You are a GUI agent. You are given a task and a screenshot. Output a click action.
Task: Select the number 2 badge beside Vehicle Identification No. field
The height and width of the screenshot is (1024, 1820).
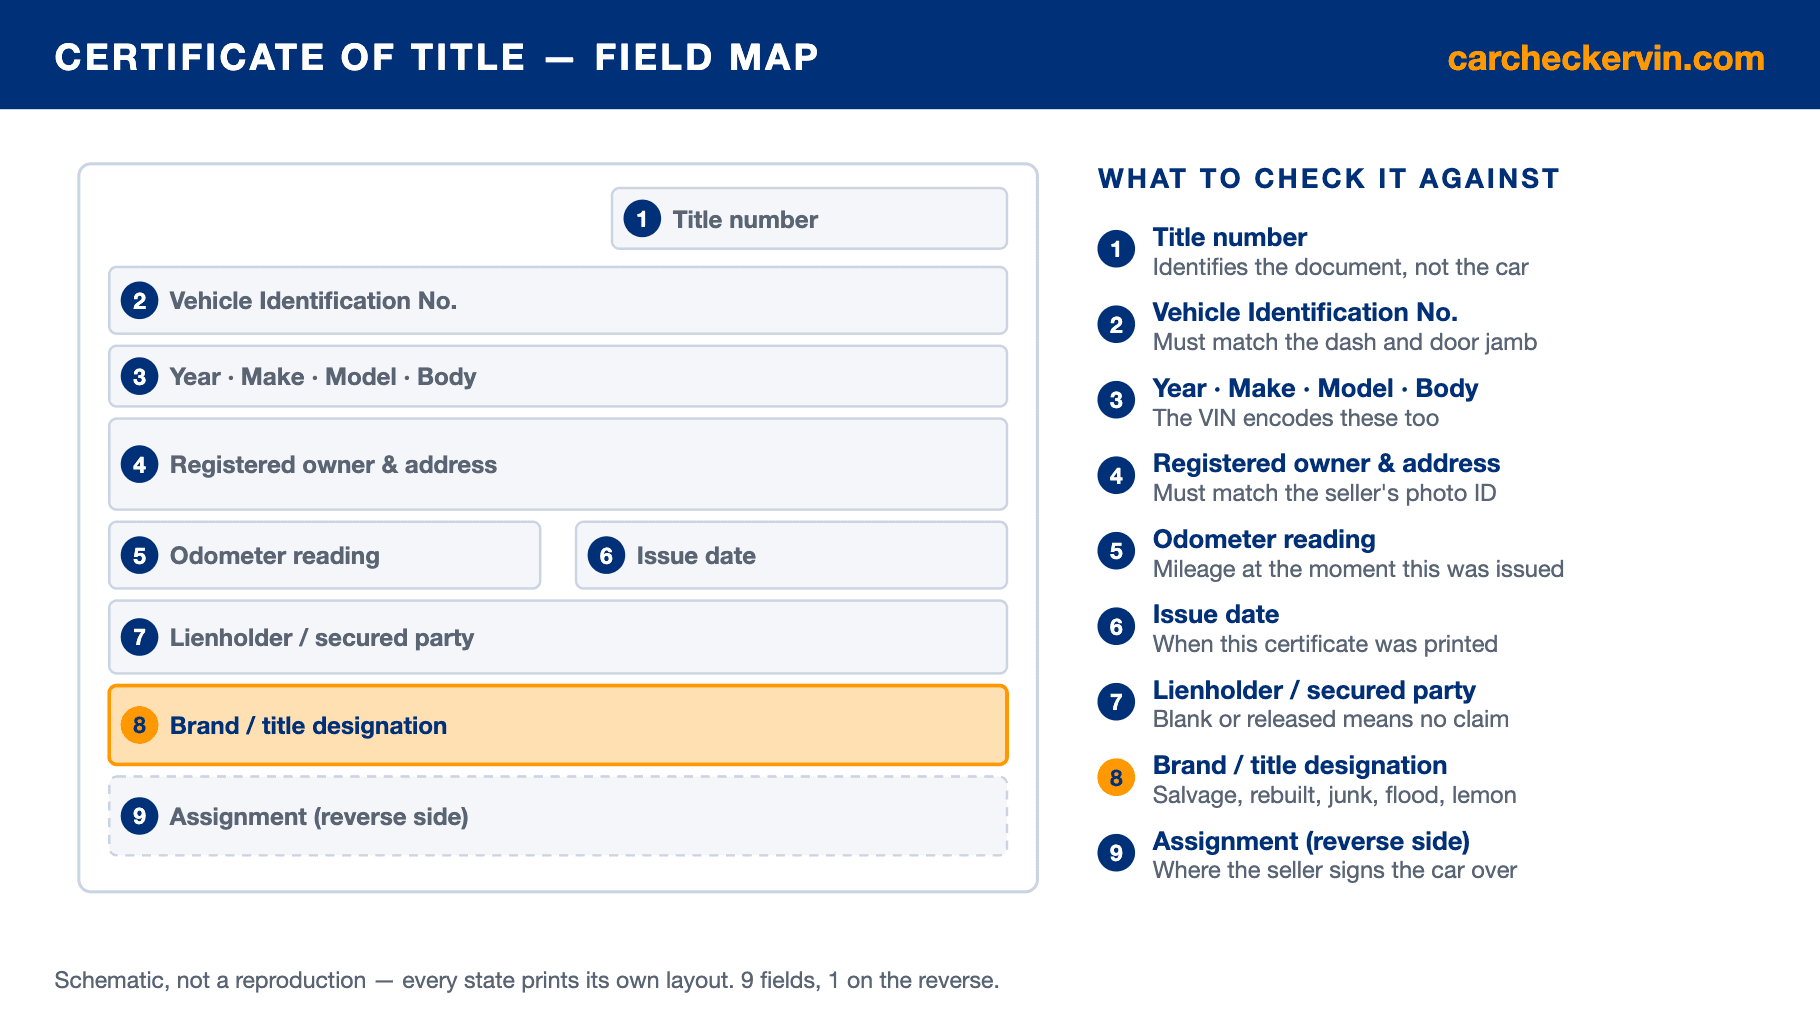pos(140,300)
